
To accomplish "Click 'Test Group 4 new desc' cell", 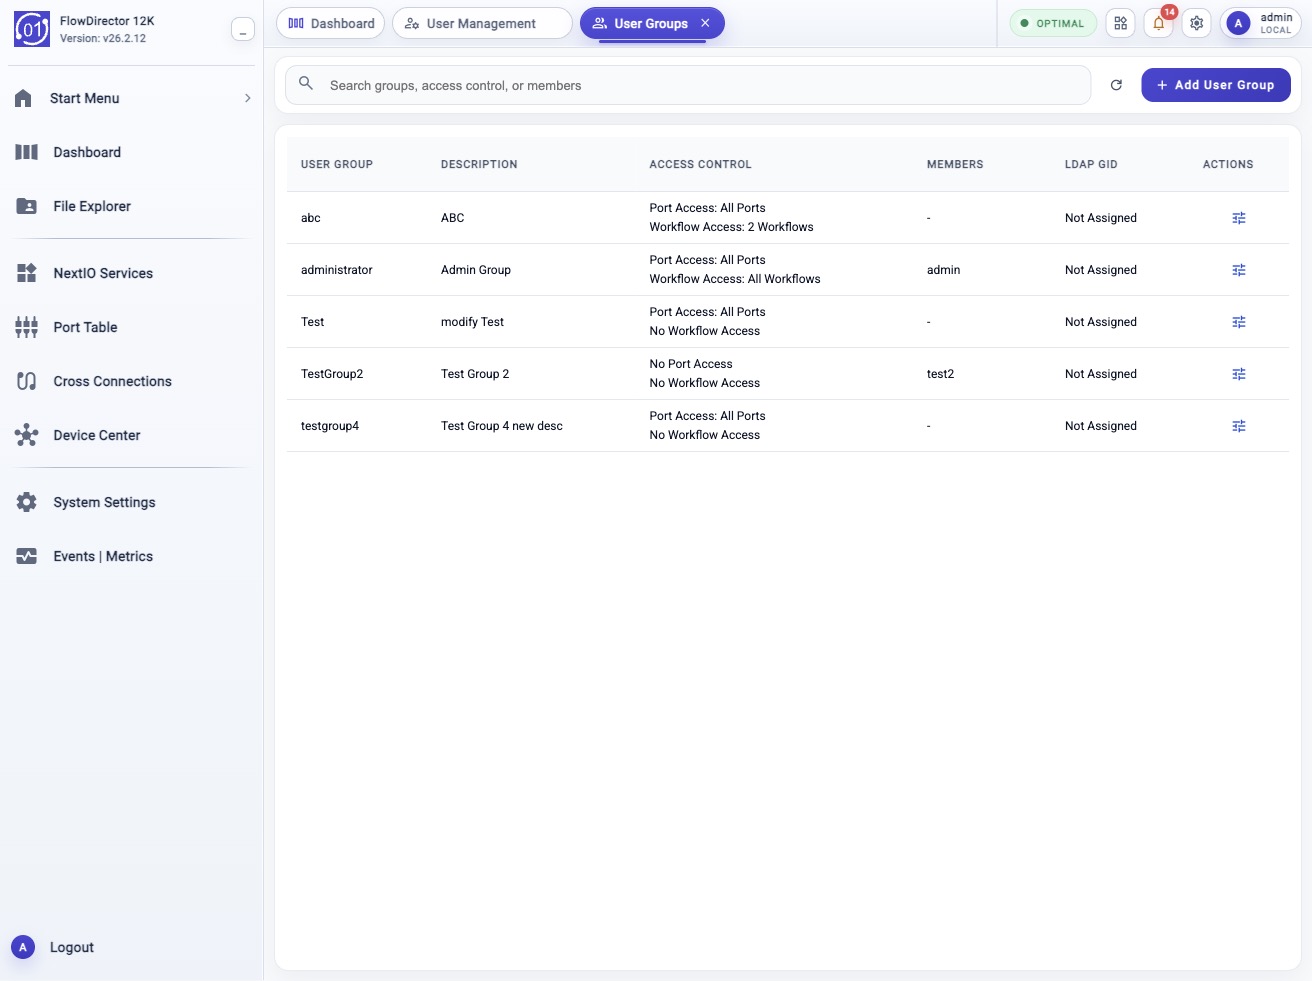I will coord(502,426).
